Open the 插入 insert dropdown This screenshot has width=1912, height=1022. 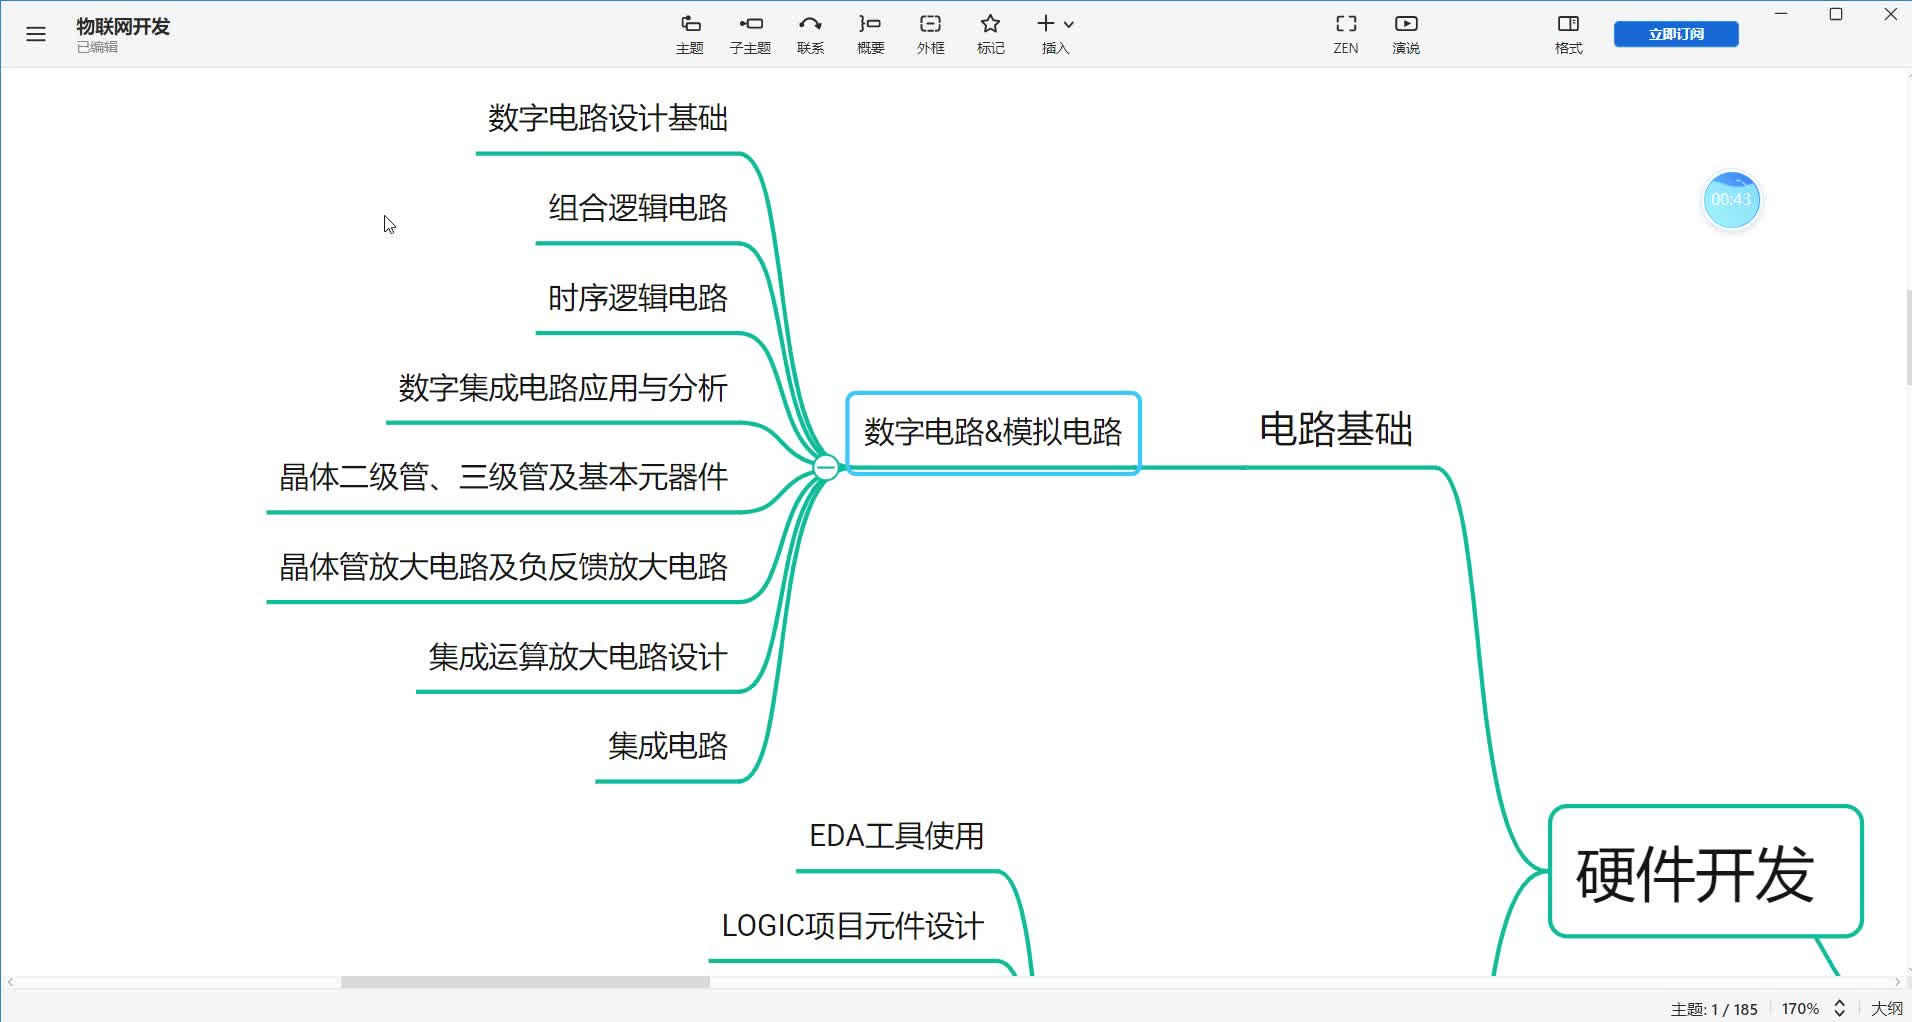(1055, 33)
